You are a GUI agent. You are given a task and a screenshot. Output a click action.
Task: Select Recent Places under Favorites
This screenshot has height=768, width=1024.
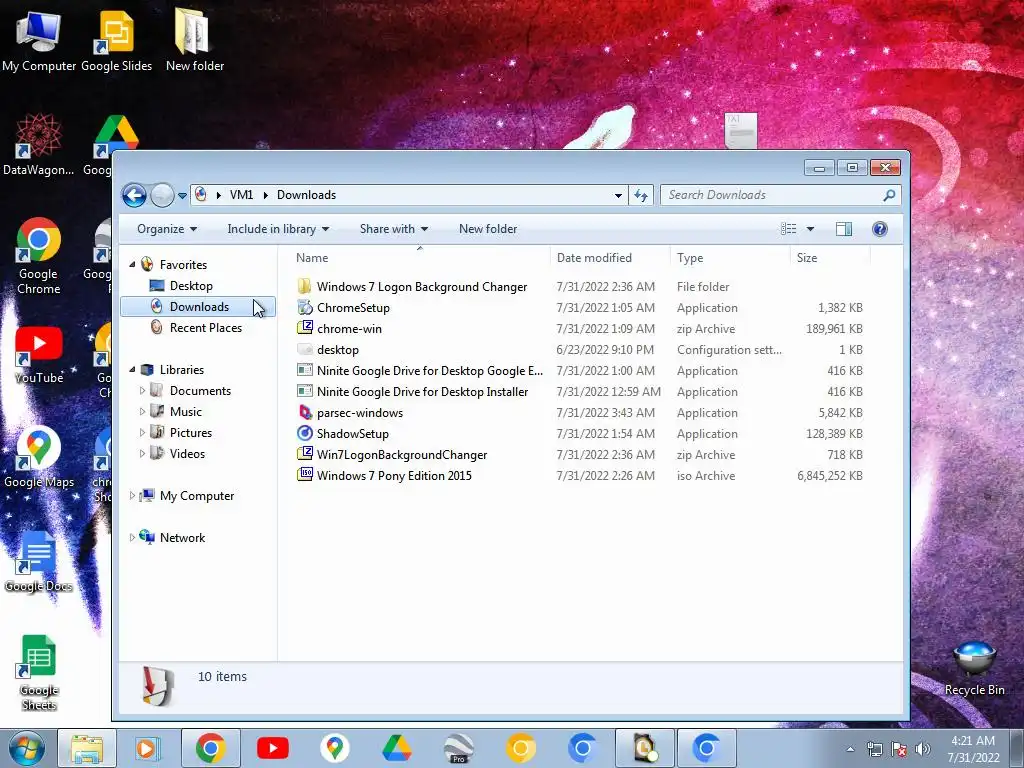point(206,328)
